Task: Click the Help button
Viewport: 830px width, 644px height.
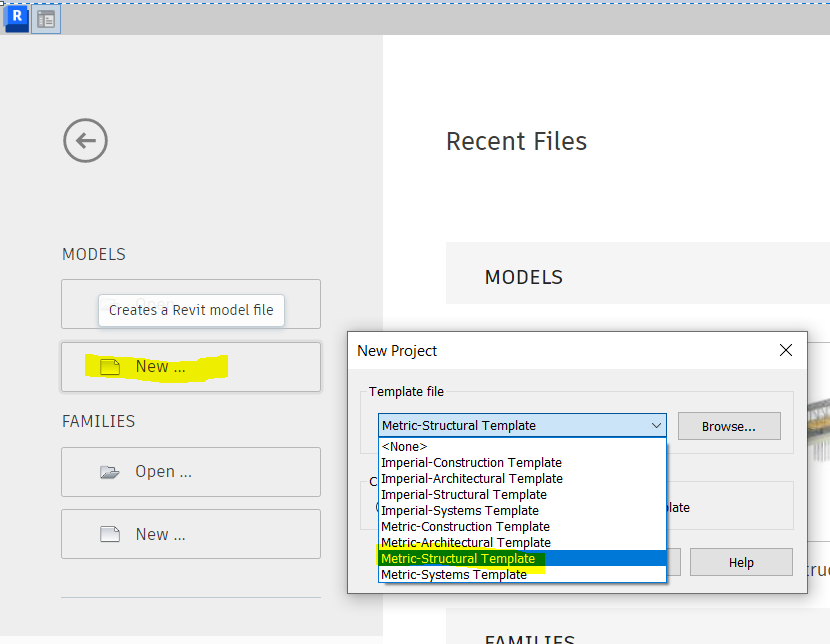Action: 741,561
